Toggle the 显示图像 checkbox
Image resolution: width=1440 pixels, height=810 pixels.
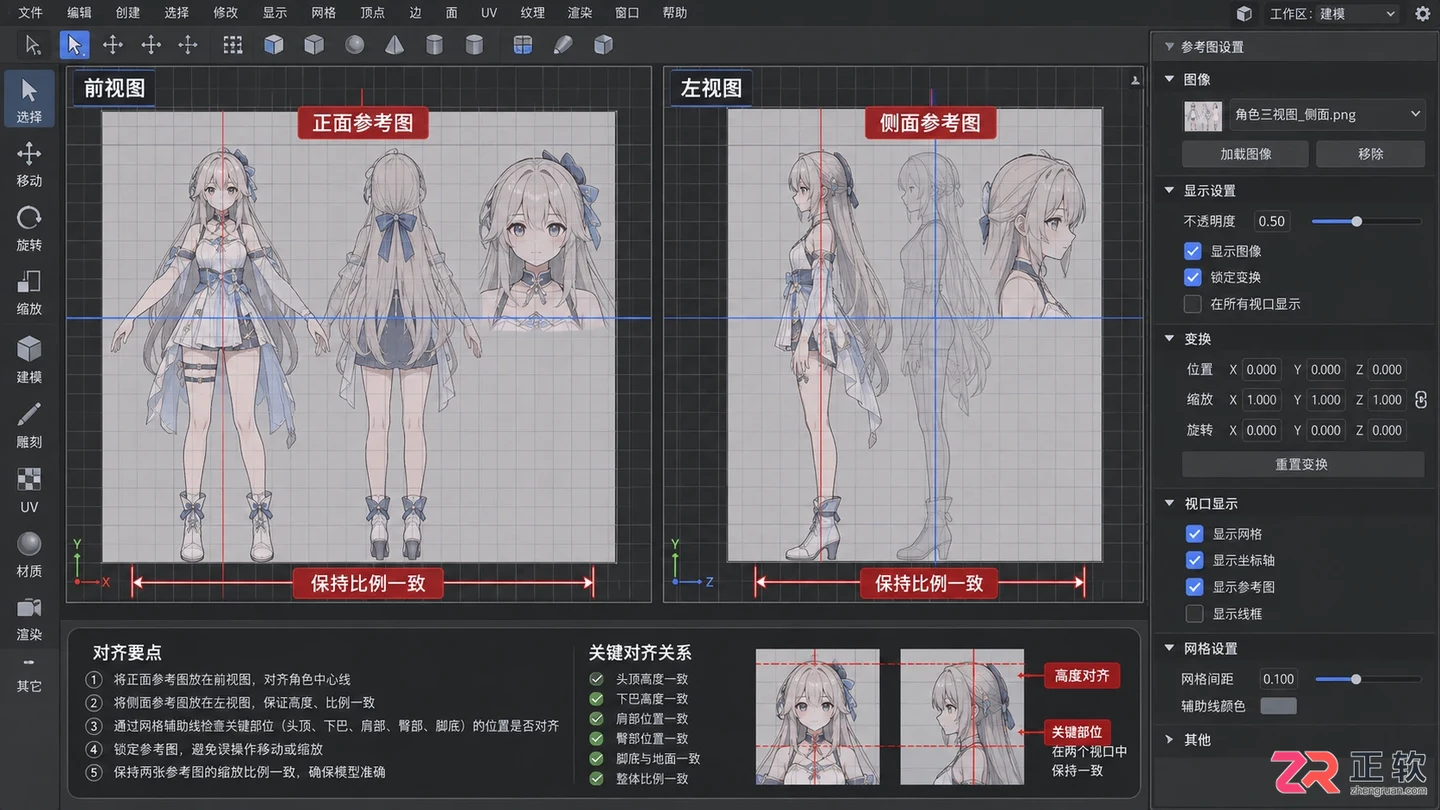coord(1192,251)
